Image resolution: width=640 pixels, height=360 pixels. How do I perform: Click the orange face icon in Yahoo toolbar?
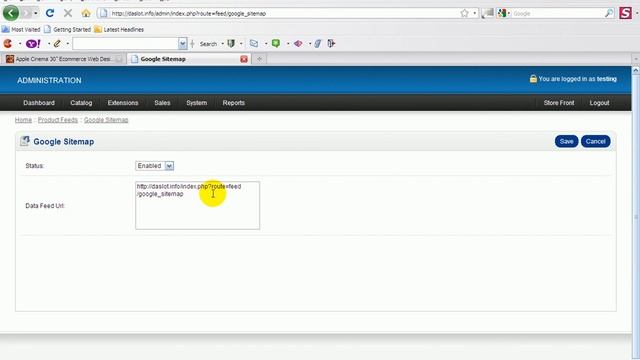tap(8, 43)
